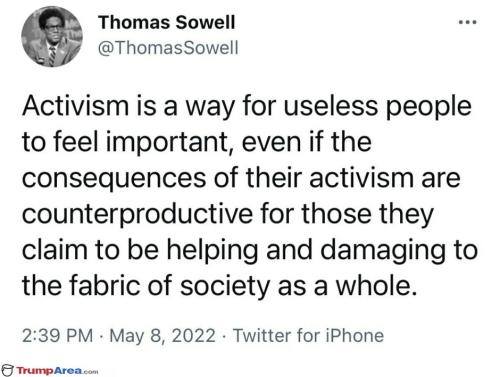This screenshot has width=500, height=377.
Task: Click the word "consequences" in the tweet
Action: click(114, 179)
